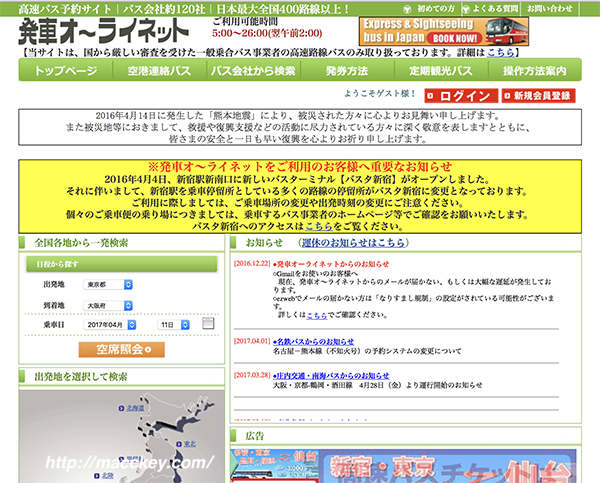Click the ようこそゲスト様 greeting text
600x483 pixels.
click(379, 93)
